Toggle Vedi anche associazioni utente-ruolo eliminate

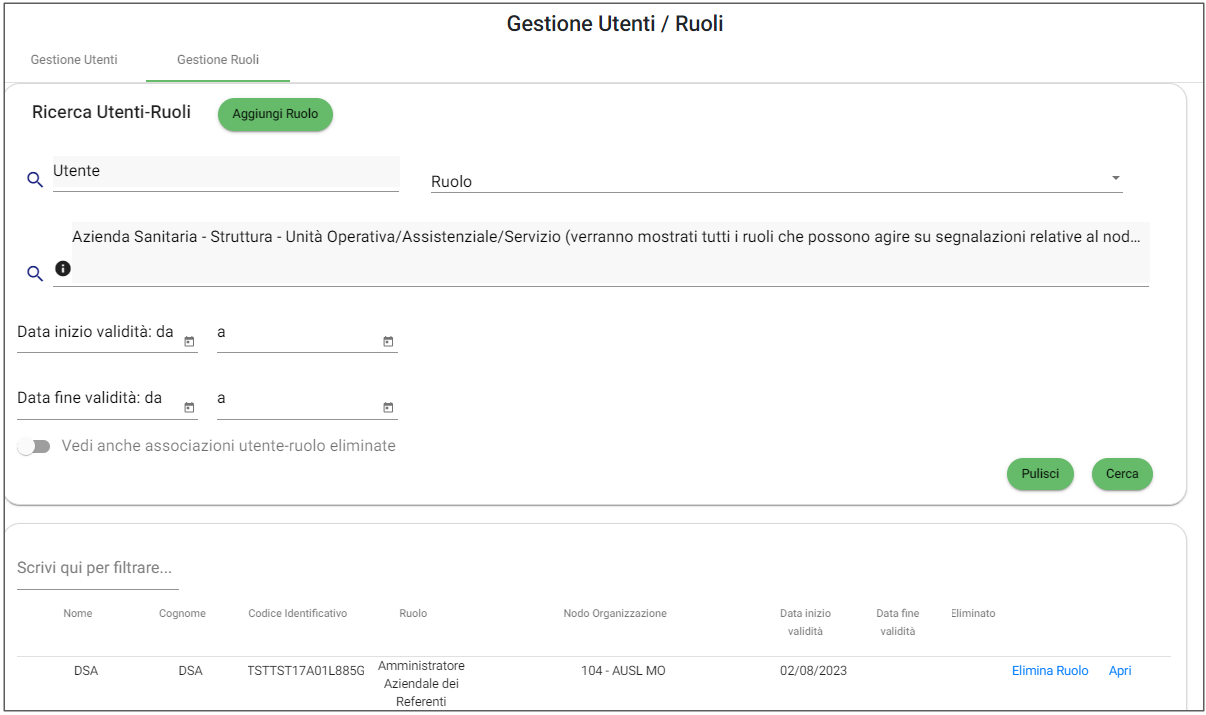click(34, 447)
